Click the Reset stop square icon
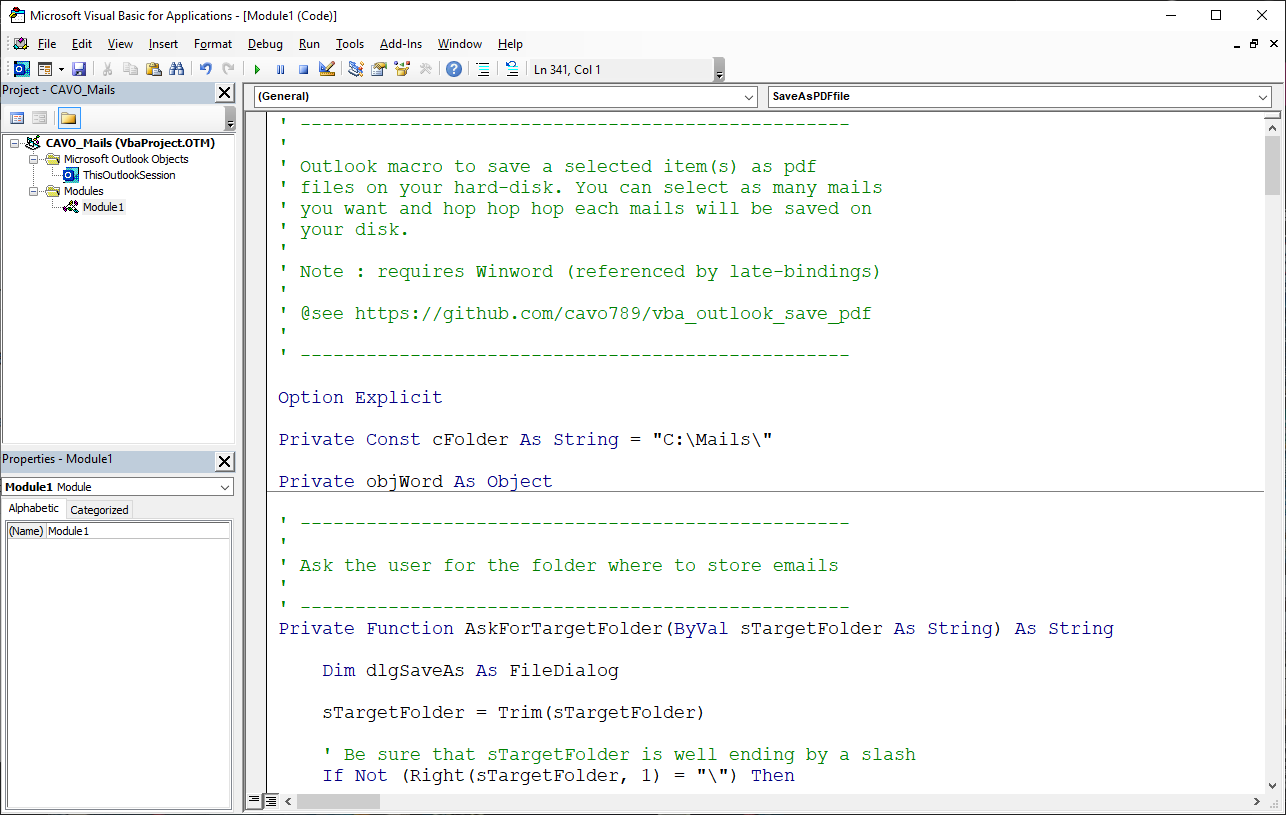1286x815 pixels. point(303,69)
